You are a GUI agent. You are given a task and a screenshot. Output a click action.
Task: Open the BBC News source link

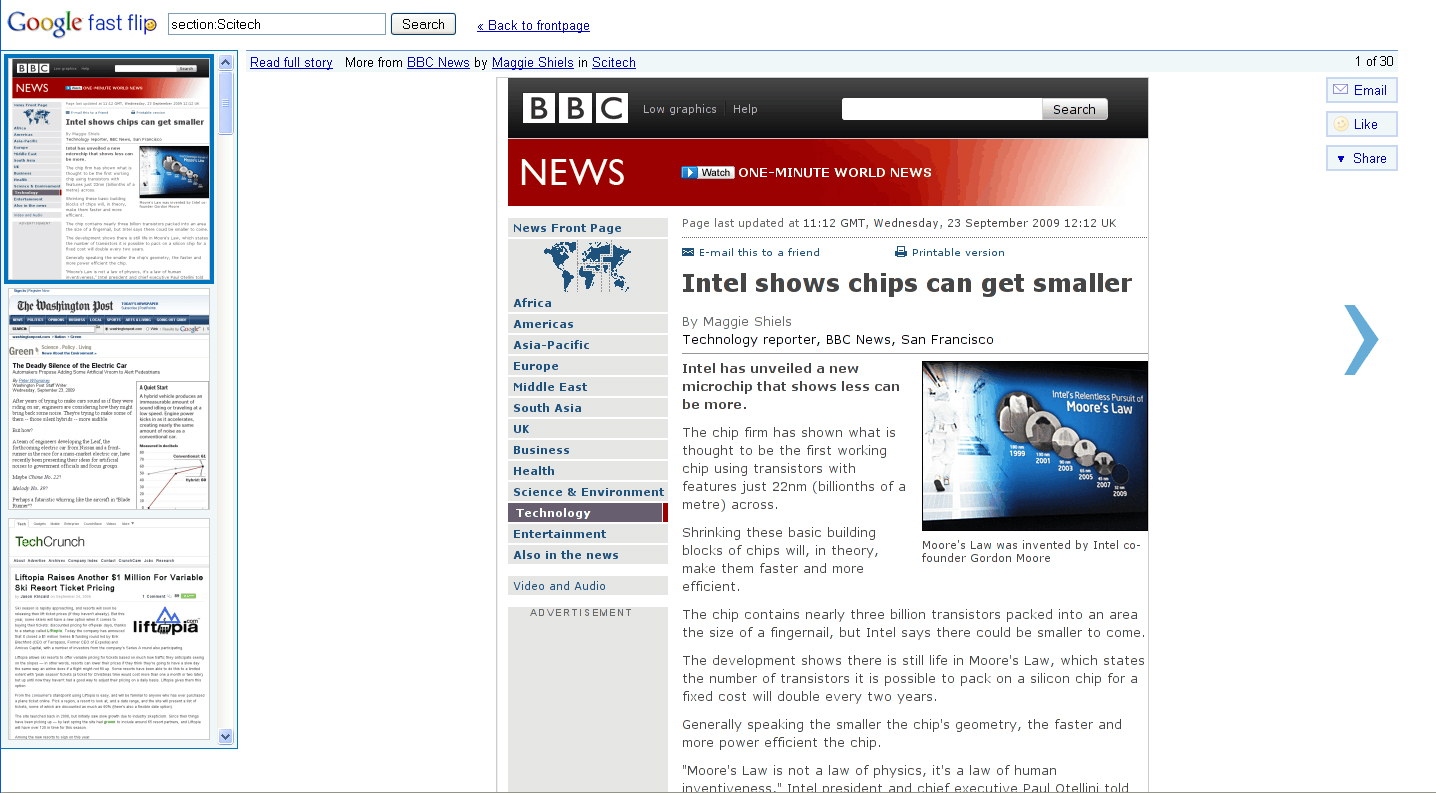[x=438, y=62]
